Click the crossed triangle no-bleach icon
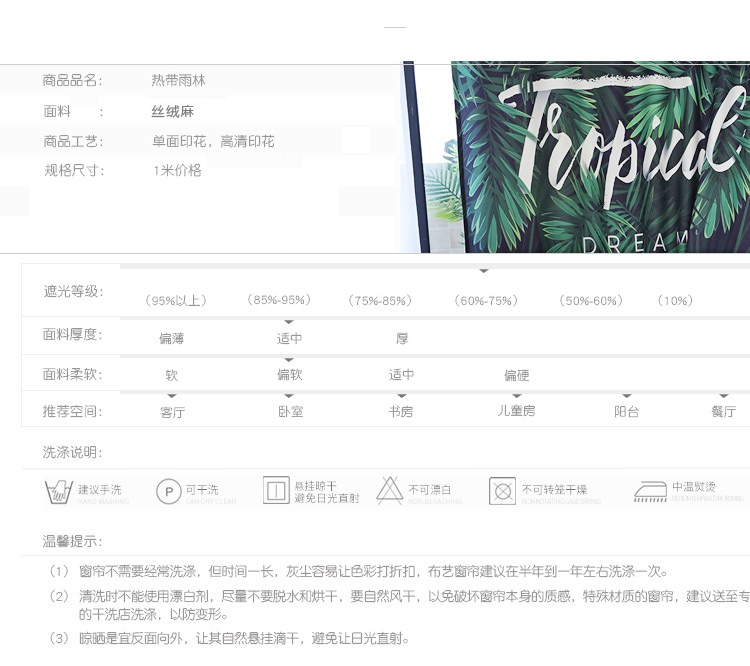The height and width of the screenshot is (666, 750). pyautogui.click(x=389, y=491)
